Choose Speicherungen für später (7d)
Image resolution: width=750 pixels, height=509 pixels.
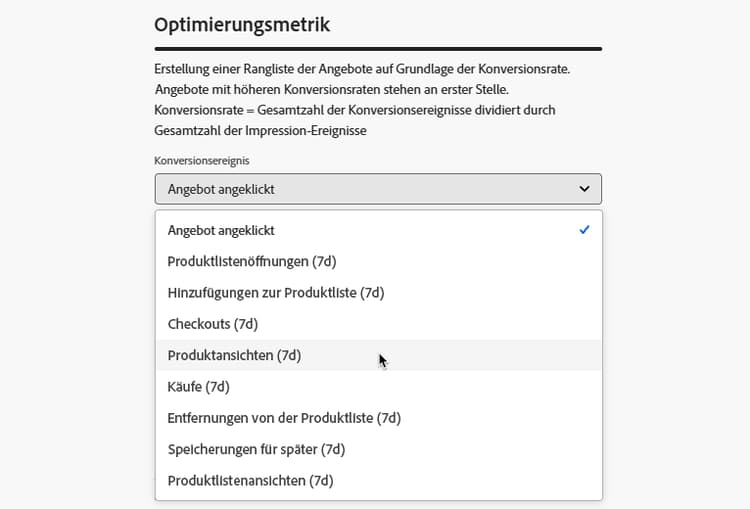(x=378, y=449)
